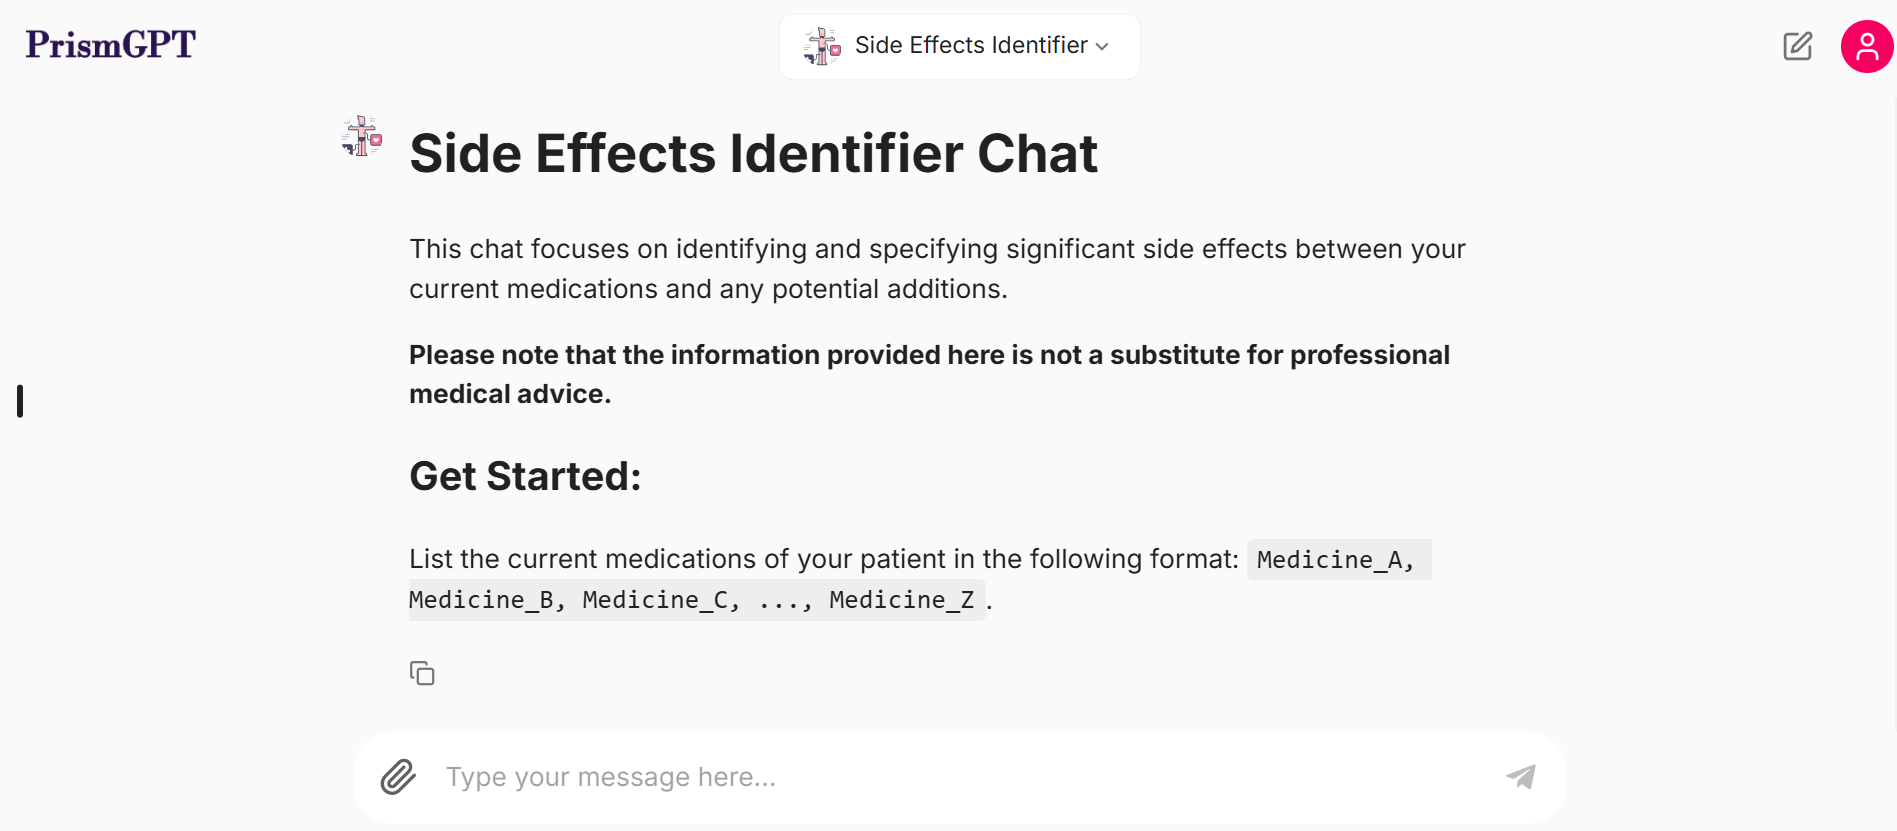Click the 'Medicine_A,' code snippet
The width and height of the screenshot is (1897, 831).
tap(1338, 560)
